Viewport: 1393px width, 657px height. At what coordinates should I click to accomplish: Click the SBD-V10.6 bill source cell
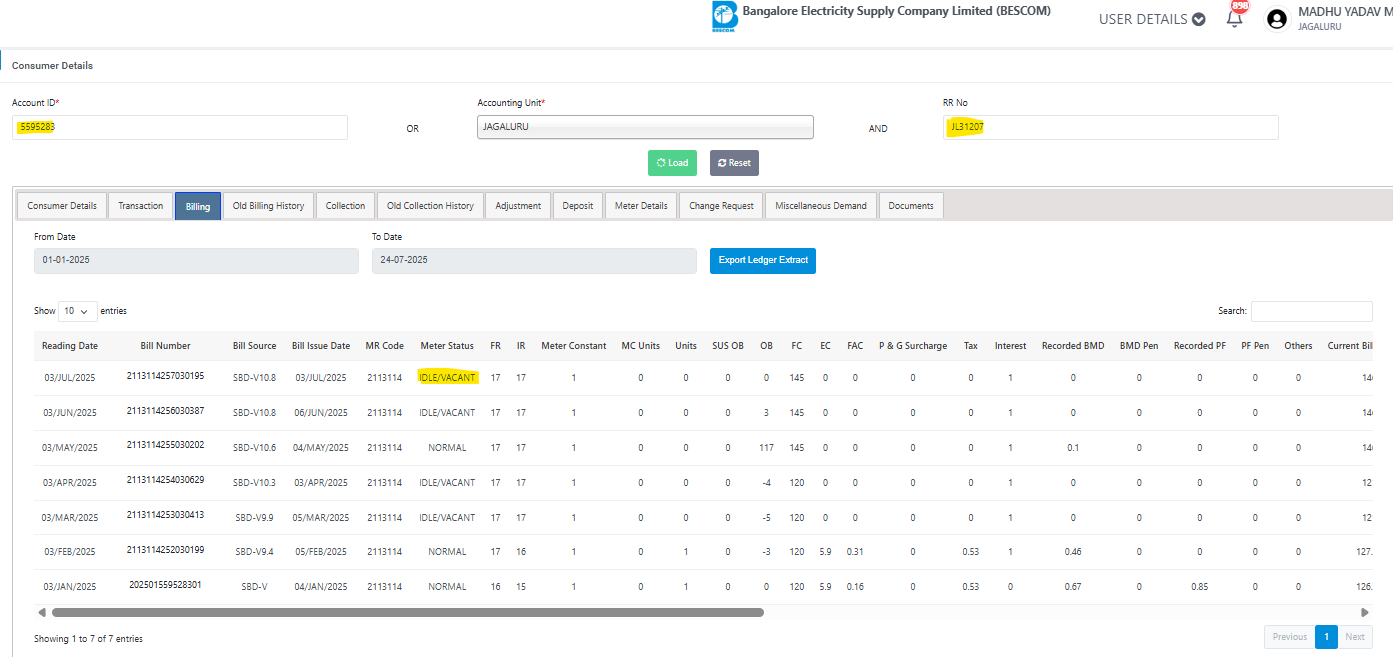click(255, 448)
